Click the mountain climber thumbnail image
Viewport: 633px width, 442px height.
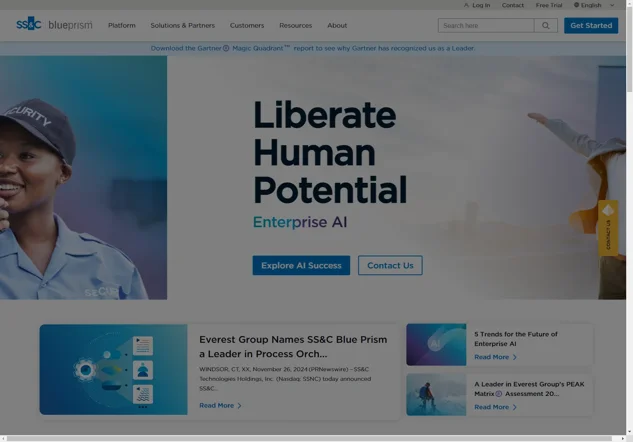[436, 394]
